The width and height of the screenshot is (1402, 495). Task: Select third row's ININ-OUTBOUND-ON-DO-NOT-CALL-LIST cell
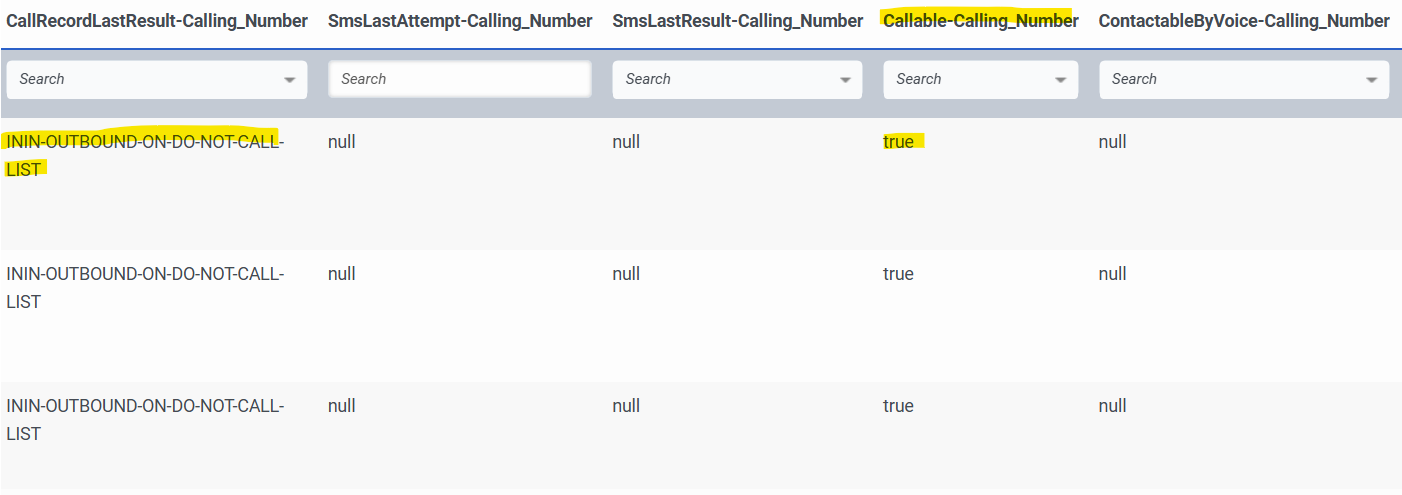pyautogui.click(x=145, y=419)
